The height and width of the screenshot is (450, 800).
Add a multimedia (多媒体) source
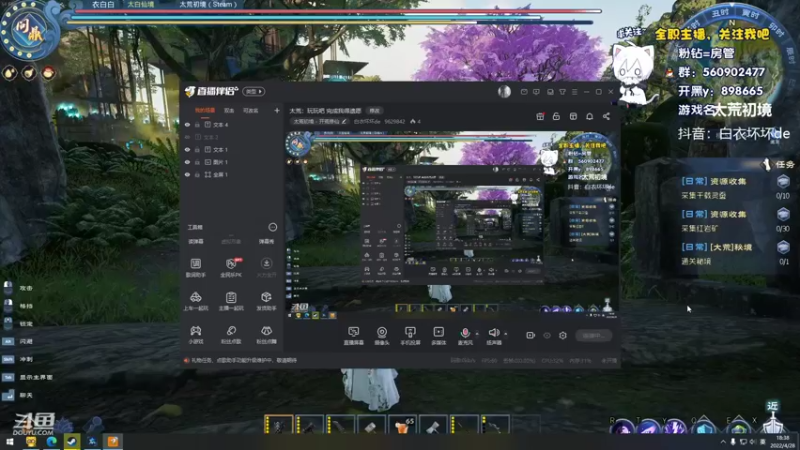tap(438, 336)
